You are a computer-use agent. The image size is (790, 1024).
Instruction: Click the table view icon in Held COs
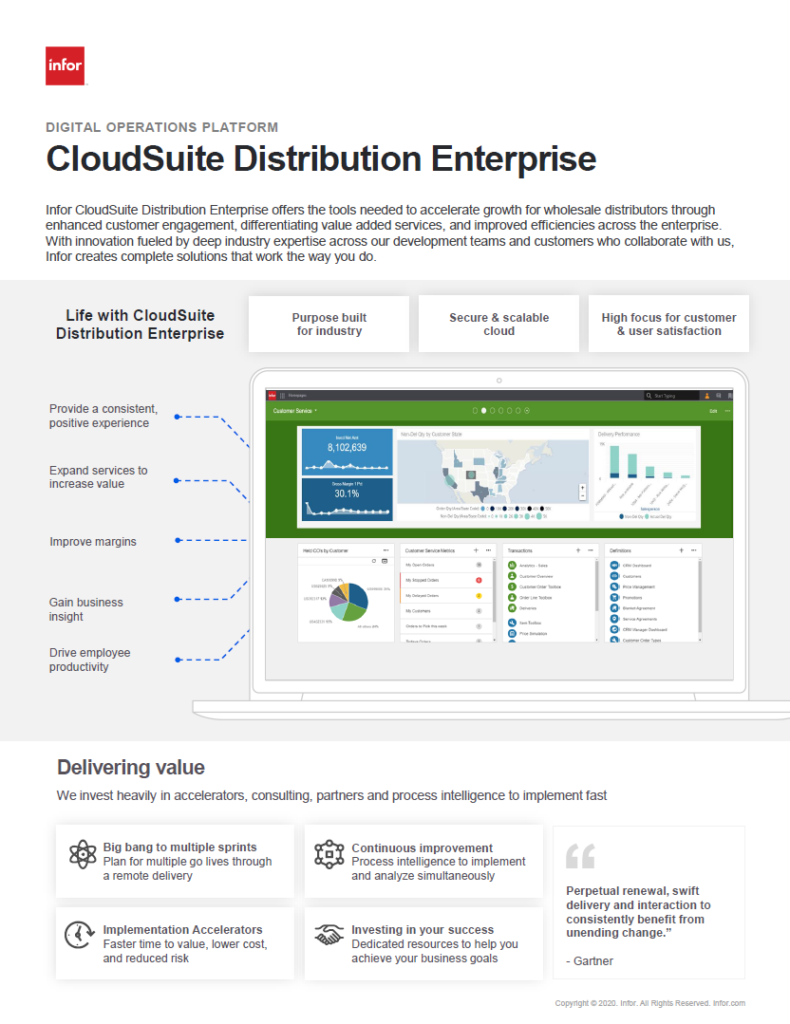tap(385, 561)
